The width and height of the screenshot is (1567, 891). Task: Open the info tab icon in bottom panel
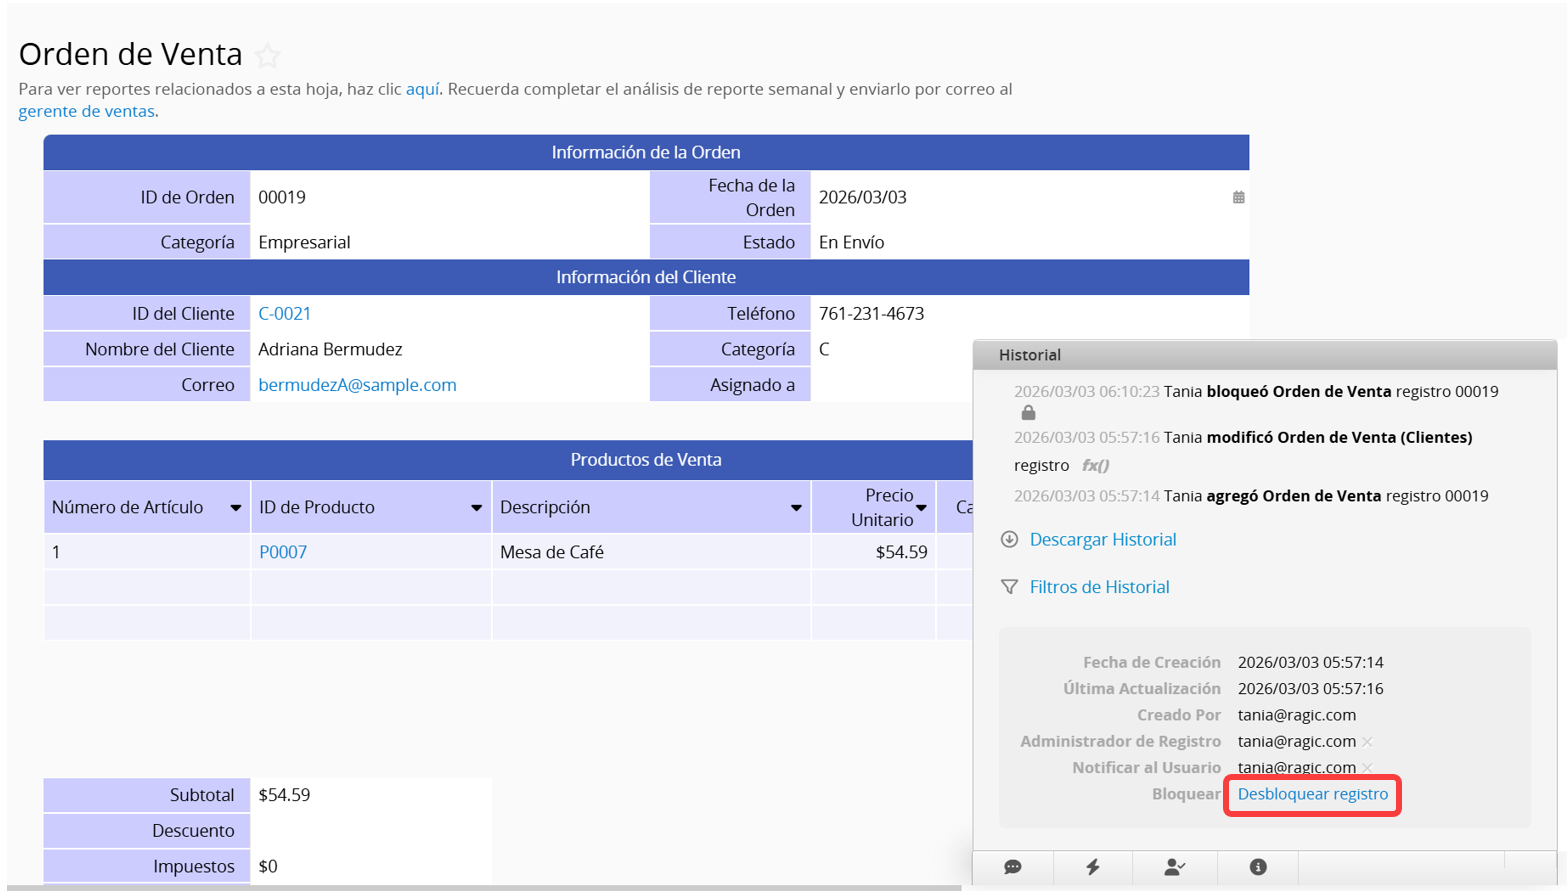pos(1258,867)
